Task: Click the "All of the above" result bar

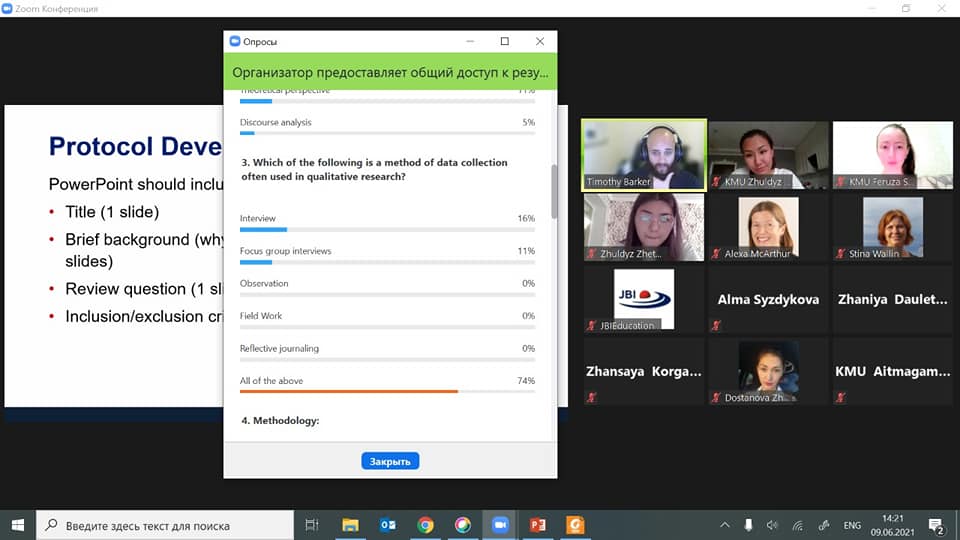Action: (387, 391)
